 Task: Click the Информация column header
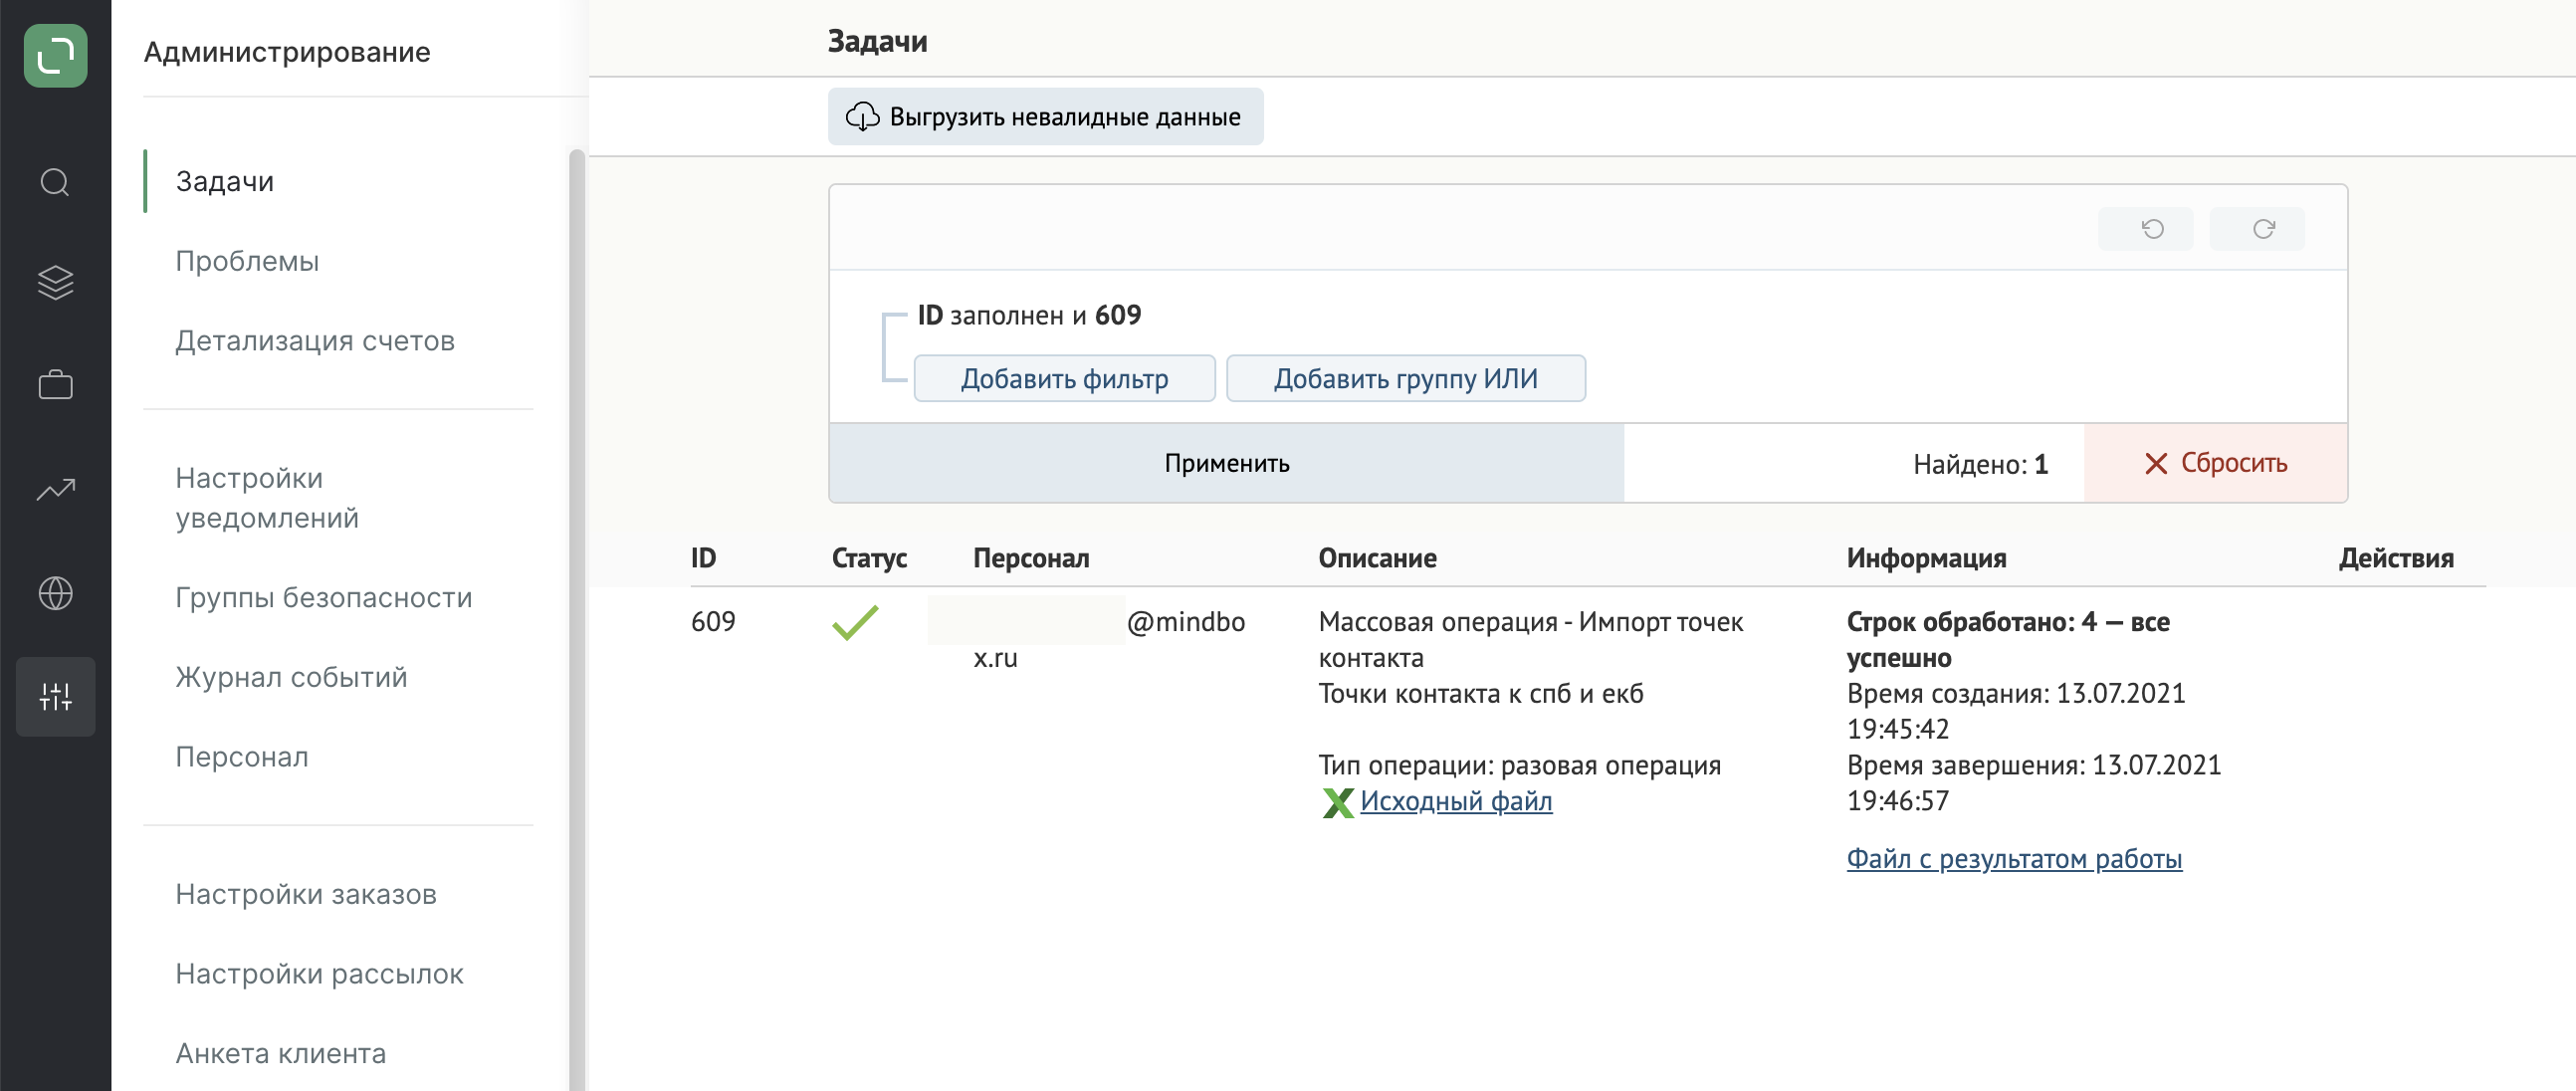[1926, 558]
